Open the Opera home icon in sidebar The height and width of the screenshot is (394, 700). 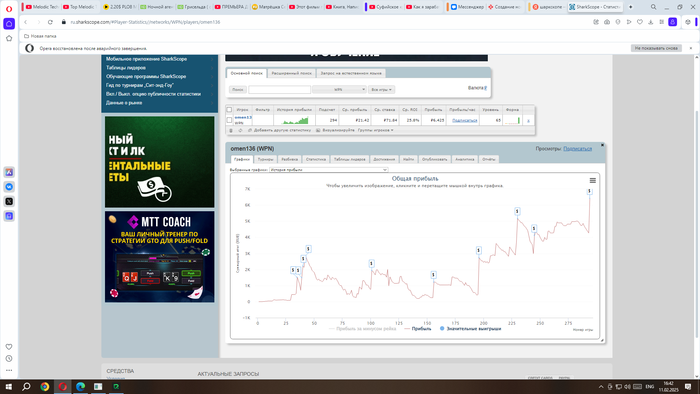(9, 24)
